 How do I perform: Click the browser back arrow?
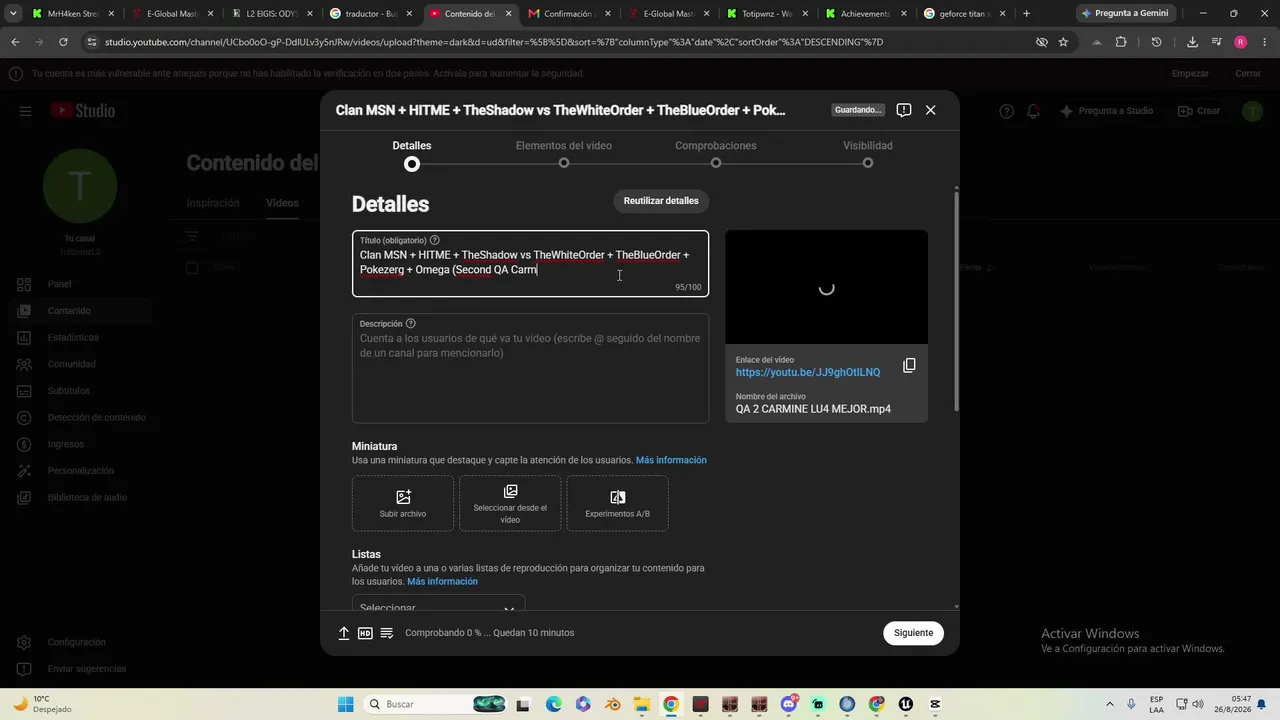(15, 42)
